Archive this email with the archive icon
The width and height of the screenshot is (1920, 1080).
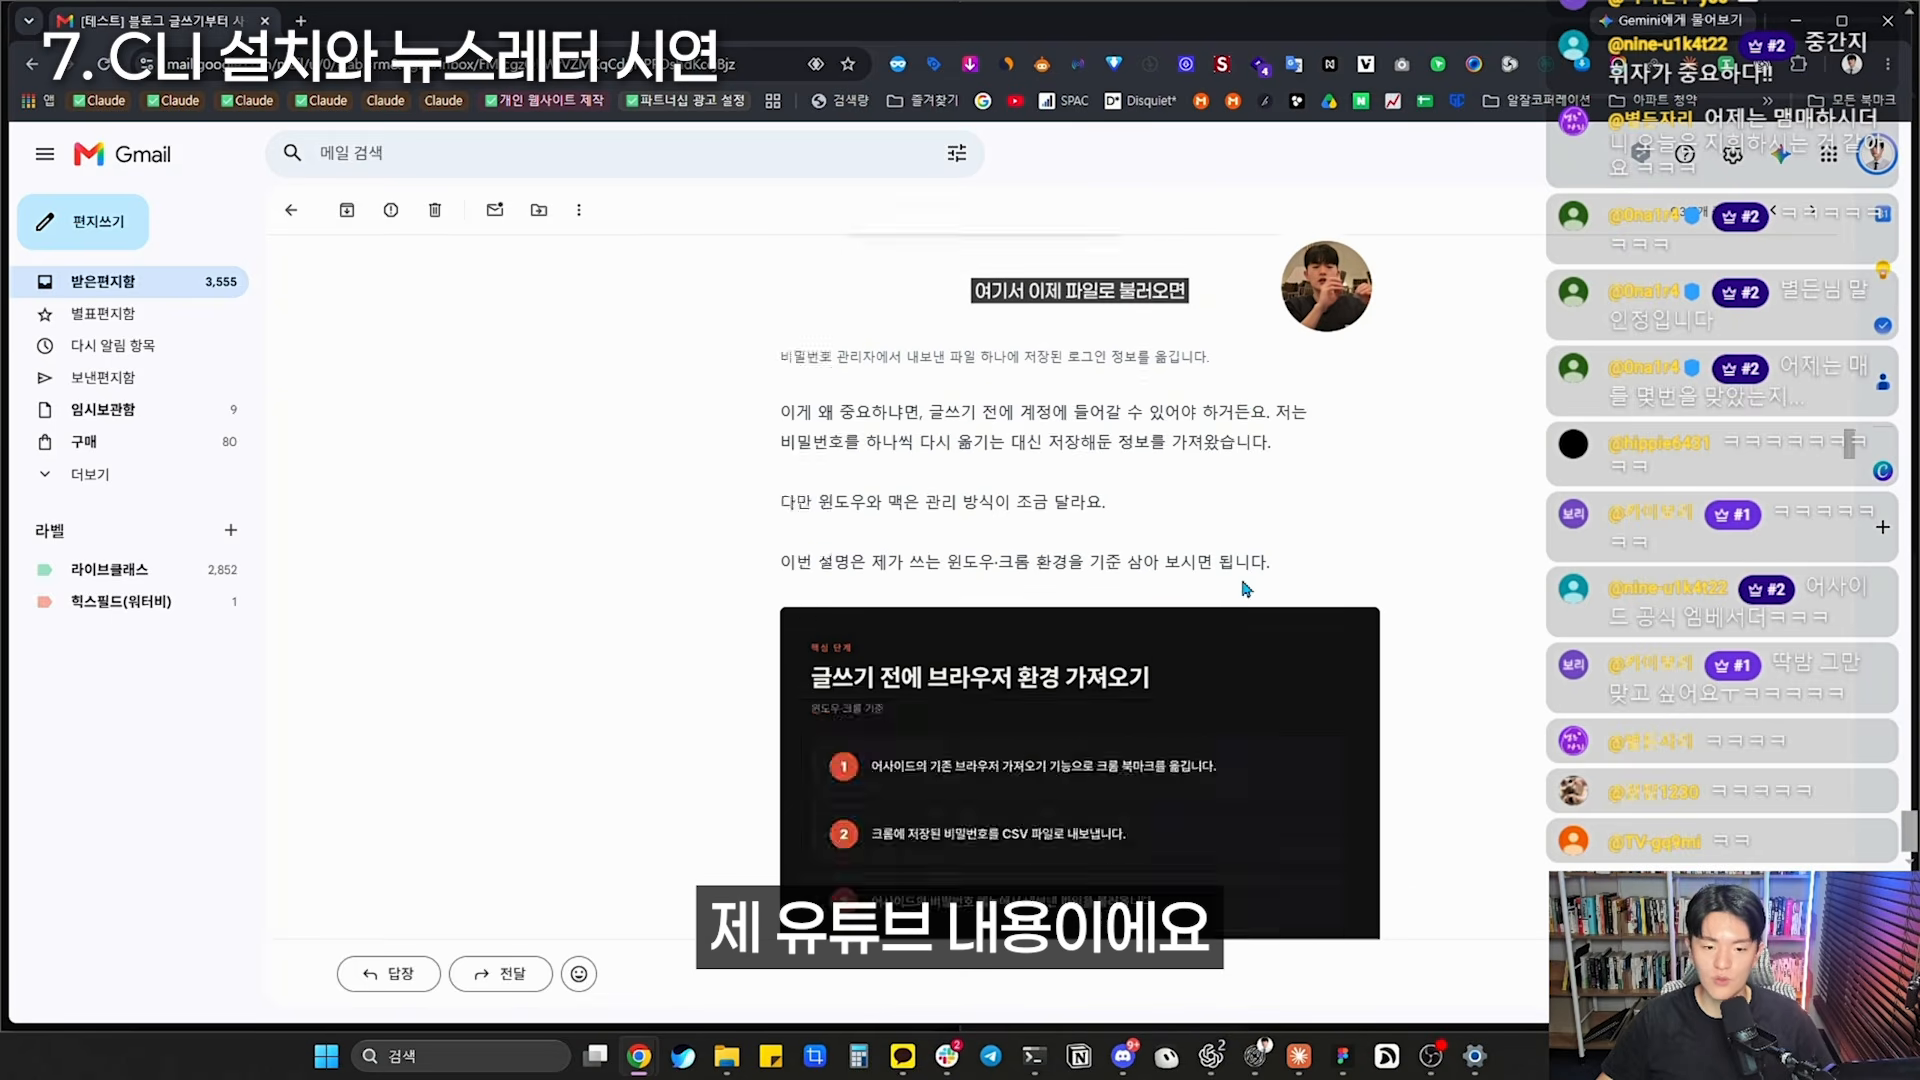[347, 210]
